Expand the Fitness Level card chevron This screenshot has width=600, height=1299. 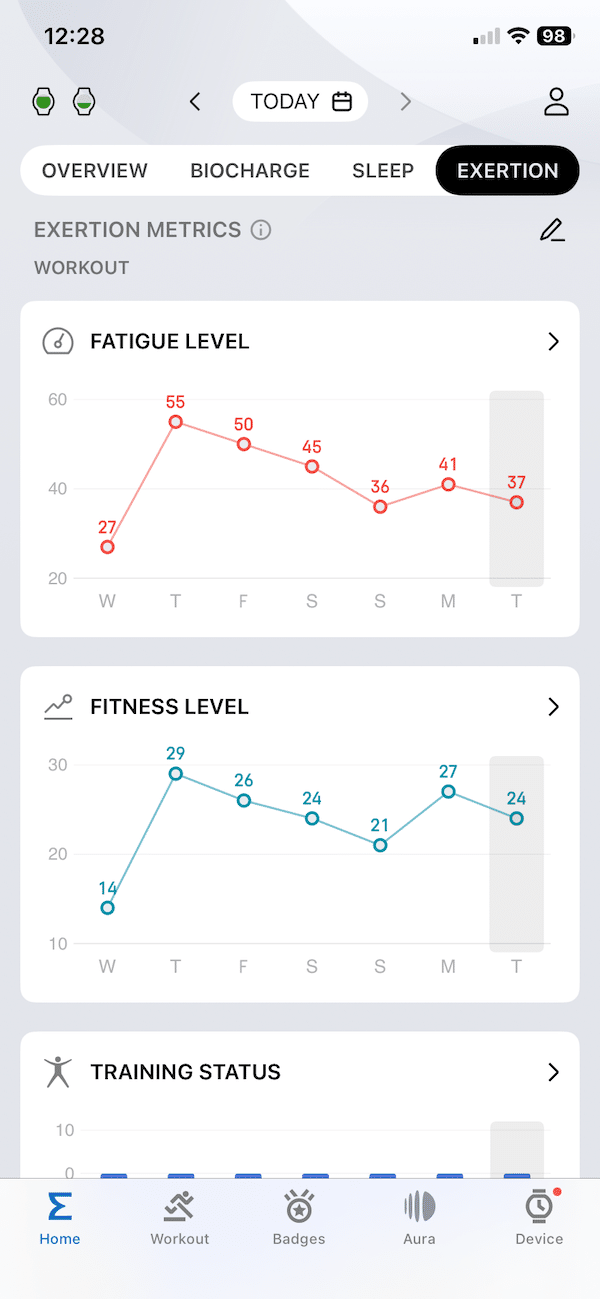coord(553,707)
